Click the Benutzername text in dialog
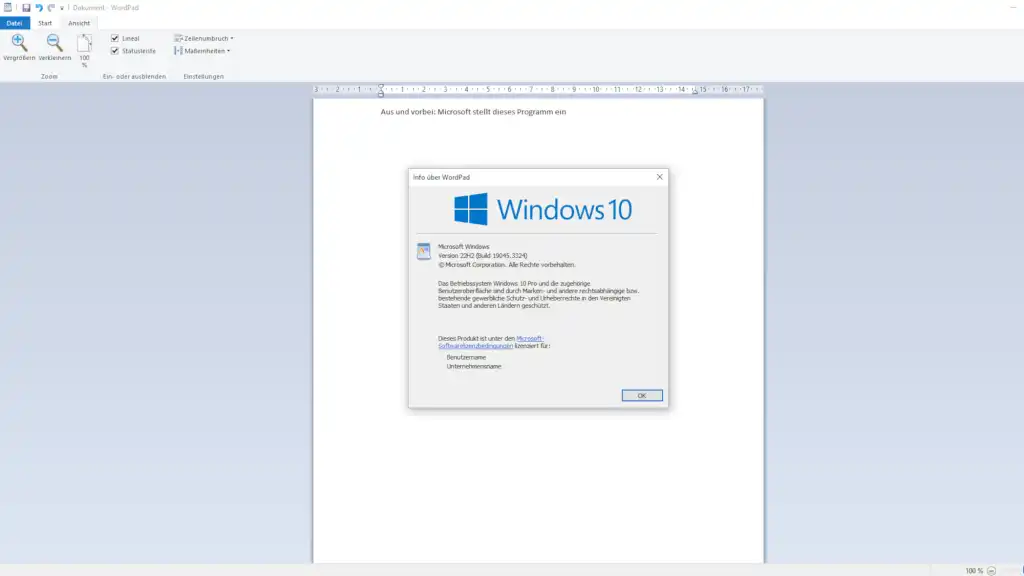Viewport: 1024px width, 576px height. tap(466, 357)
